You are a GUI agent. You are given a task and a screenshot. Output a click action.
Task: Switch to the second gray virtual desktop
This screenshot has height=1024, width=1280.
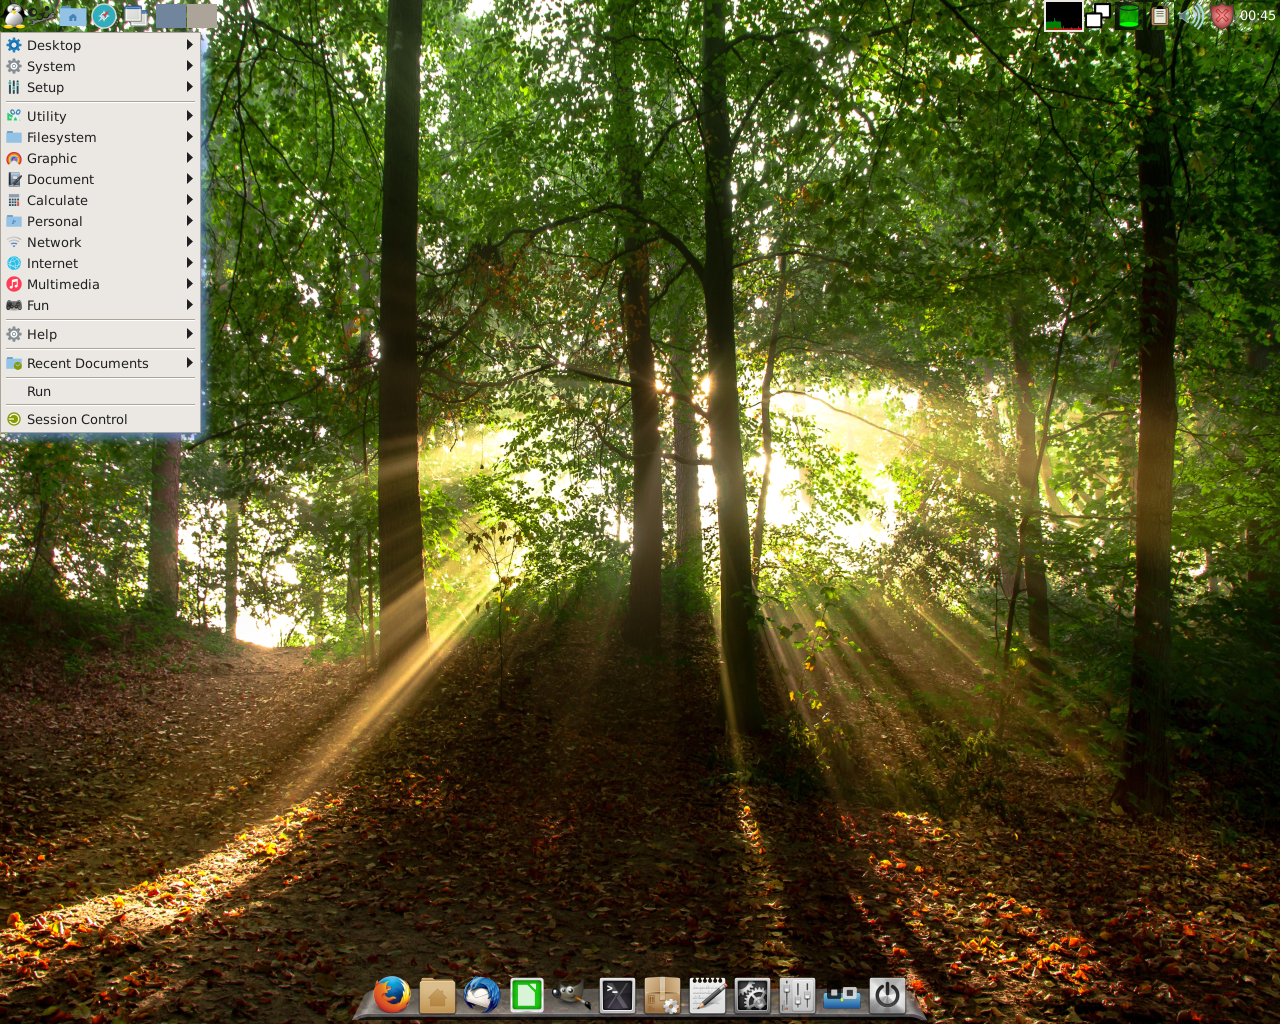(x=201, y=15)
